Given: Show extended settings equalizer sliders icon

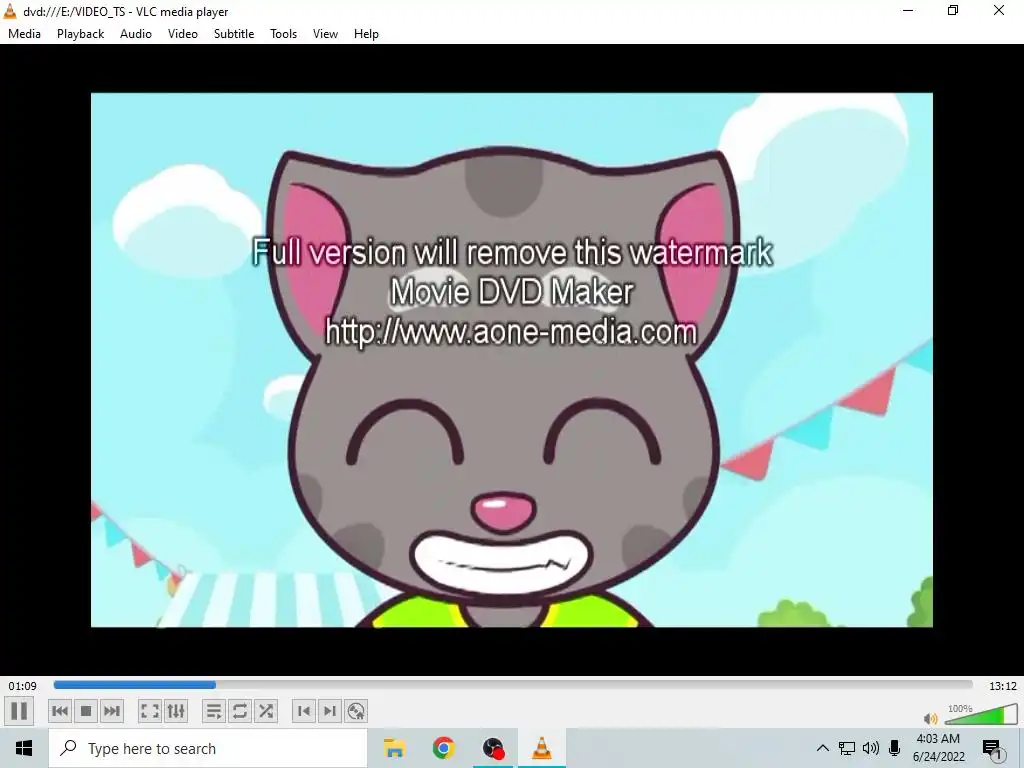Looking at the screenshot, I should click(x=176, y=711).
